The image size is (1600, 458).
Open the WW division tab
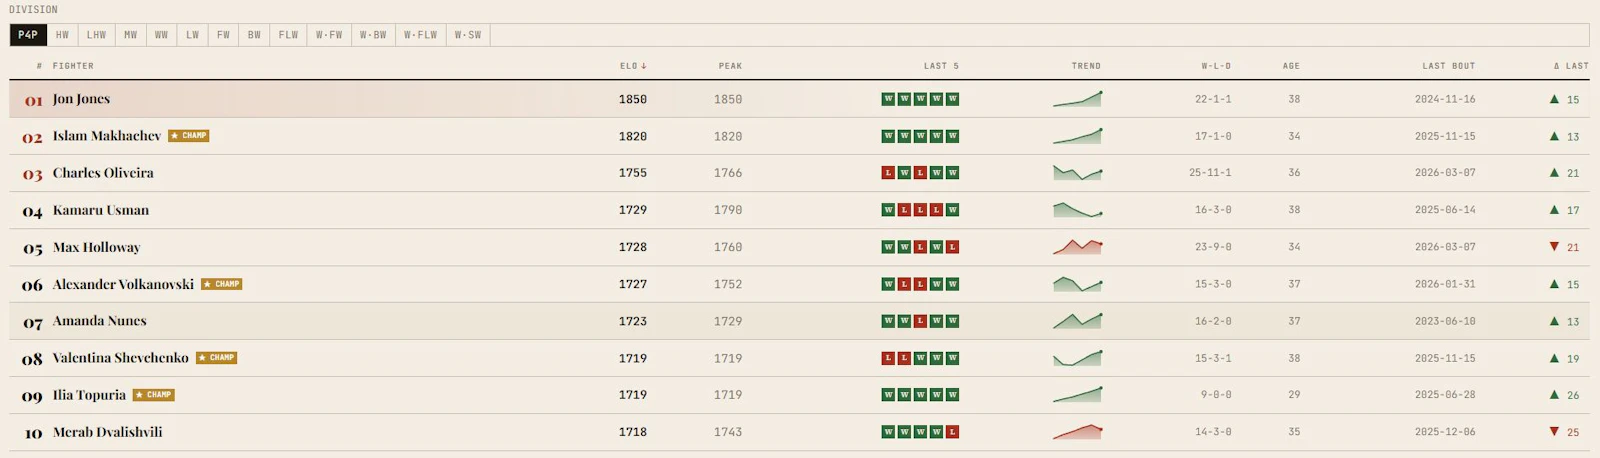(x=161, y=35)
